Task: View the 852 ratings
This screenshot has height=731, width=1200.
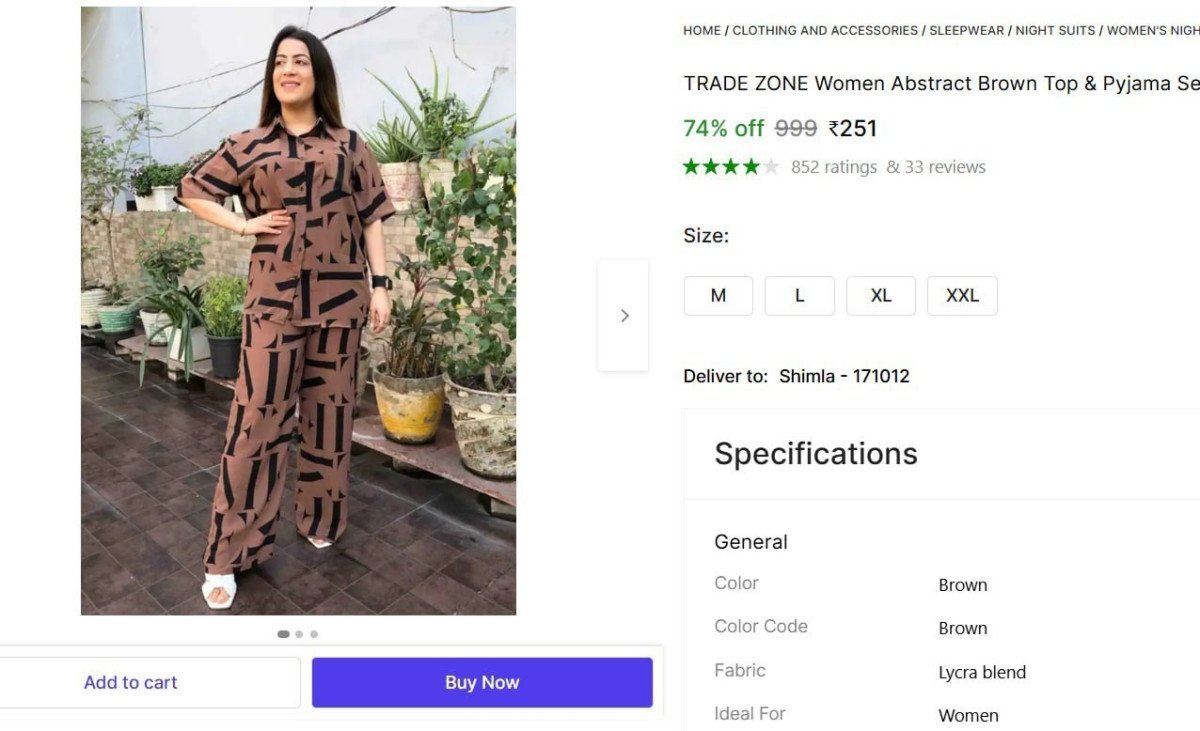Action: click(836, 166)
